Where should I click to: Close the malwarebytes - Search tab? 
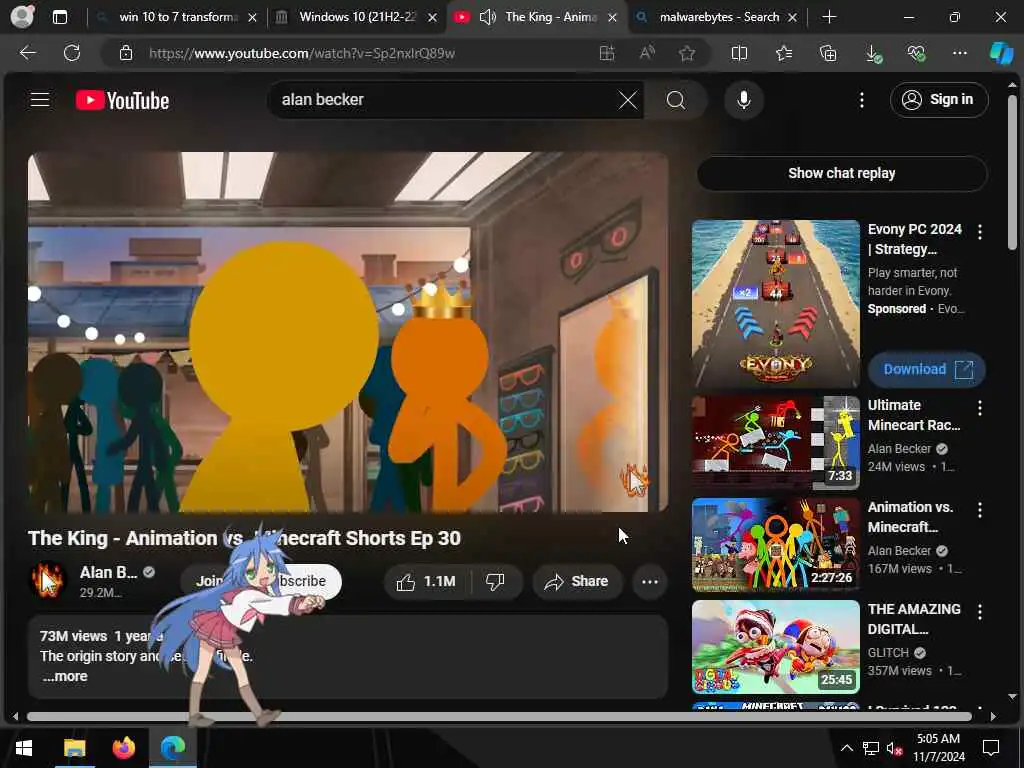tap(792, 18)
